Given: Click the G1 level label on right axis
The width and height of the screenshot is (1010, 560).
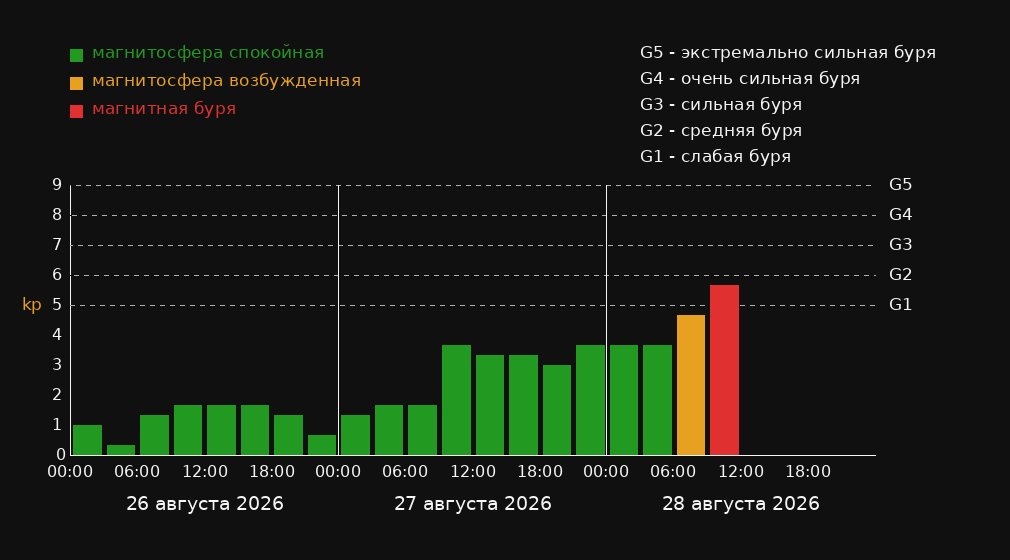Looking at the screenshot, I should tap(900, 305).
